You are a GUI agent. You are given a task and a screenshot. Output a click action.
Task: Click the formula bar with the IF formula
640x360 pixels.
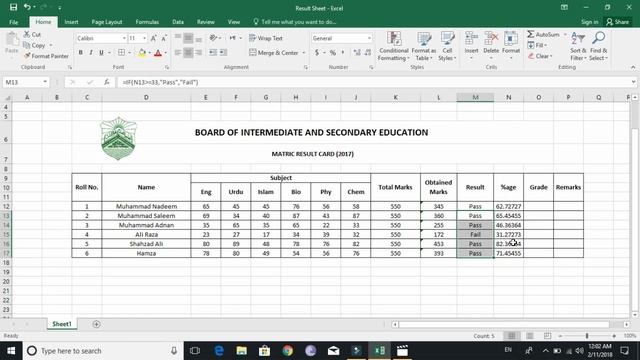[373, 82]
